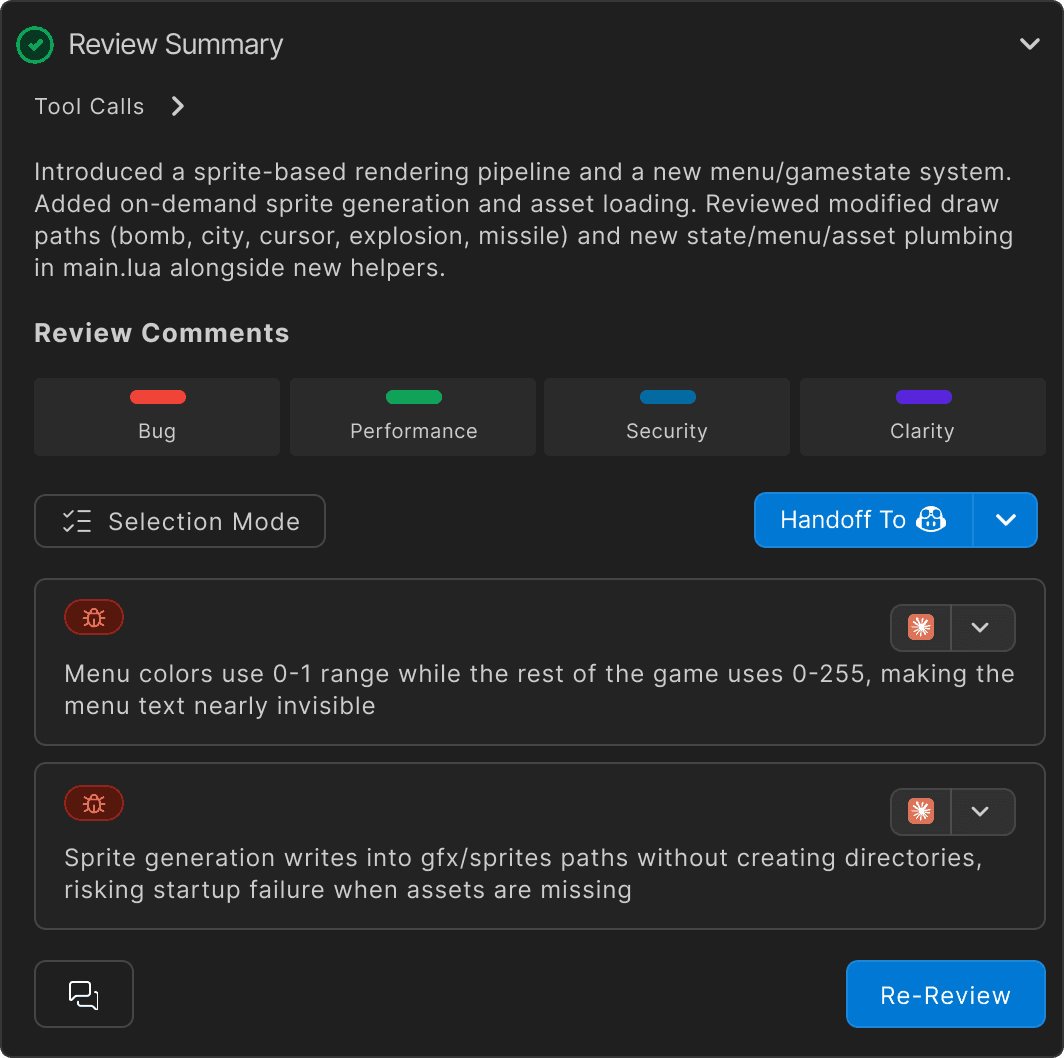This screenshot has height=1058, width=1064.
Task: Click the orange asterisk icon on the menu colors comment
Action: (x=921, y=628)
